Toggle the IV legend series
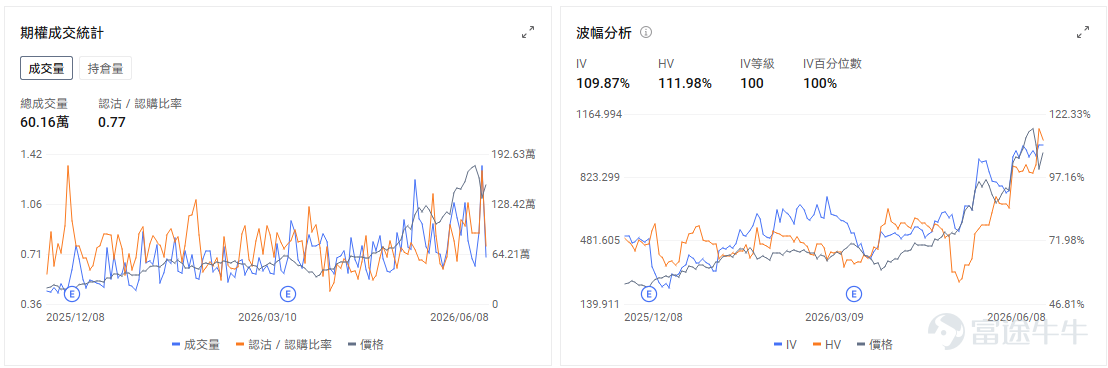Image resolution: width=1108 pixels, height=368 pixels. [x=786, y=345]
